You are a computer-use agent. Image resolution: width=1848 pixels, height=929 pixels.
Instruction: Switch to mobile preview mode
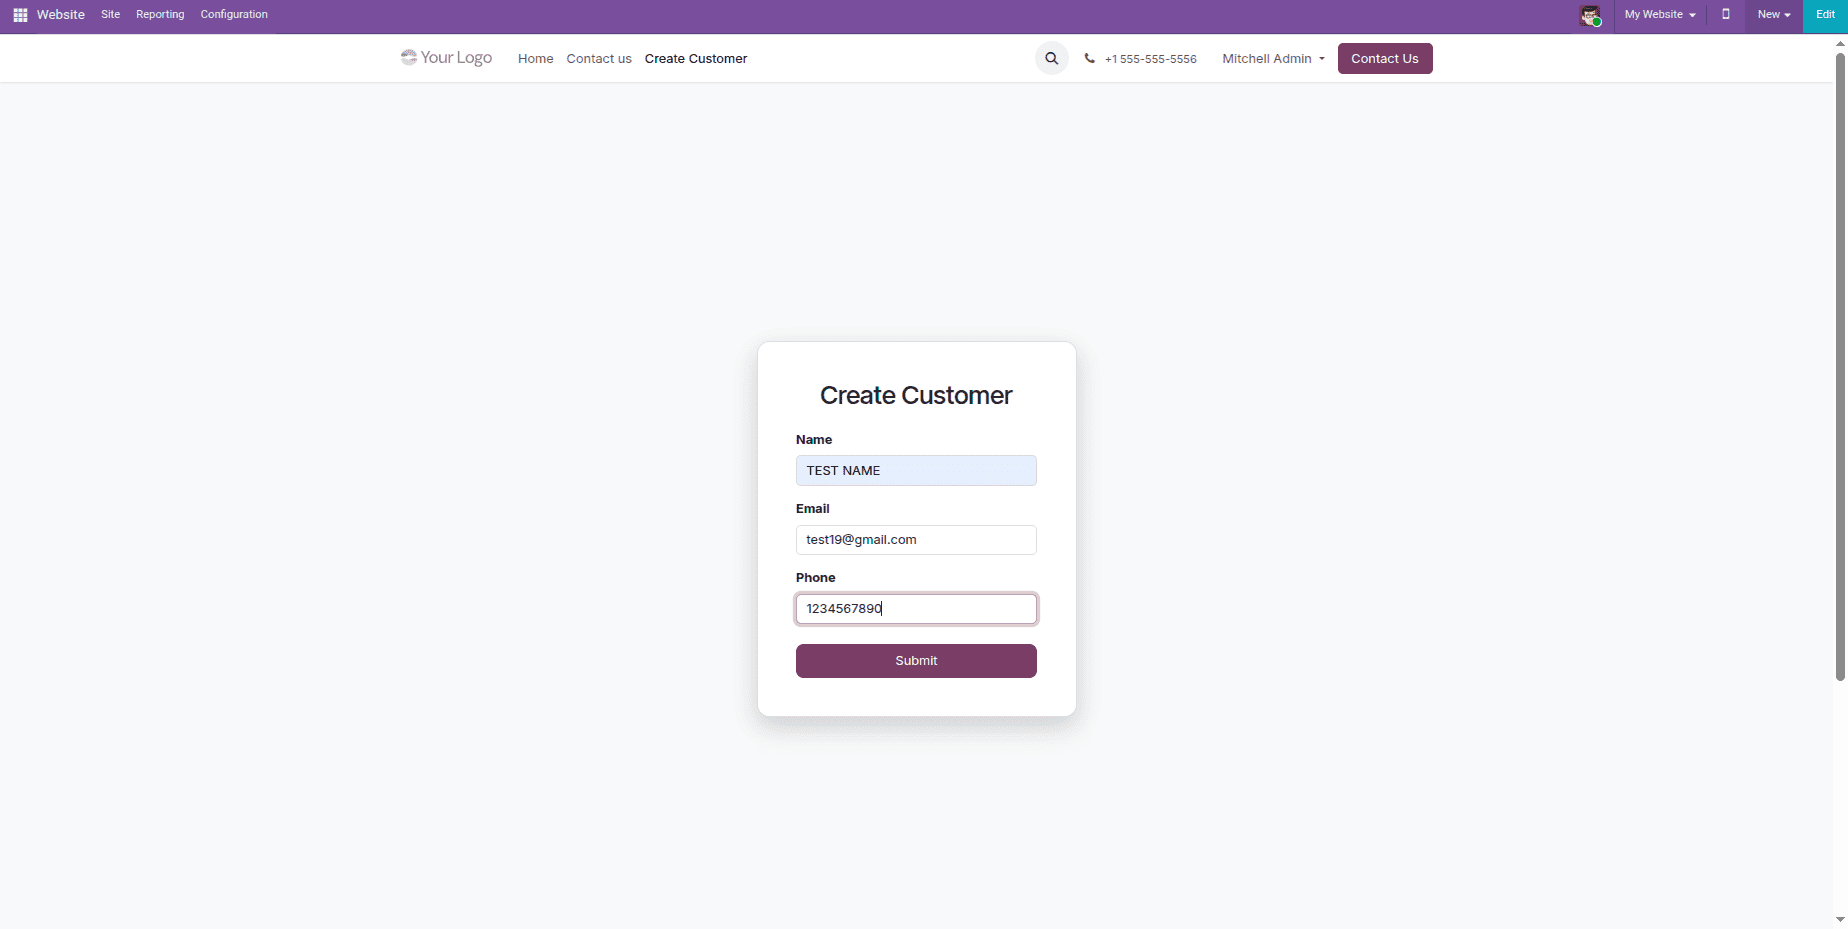(1726, 15)
